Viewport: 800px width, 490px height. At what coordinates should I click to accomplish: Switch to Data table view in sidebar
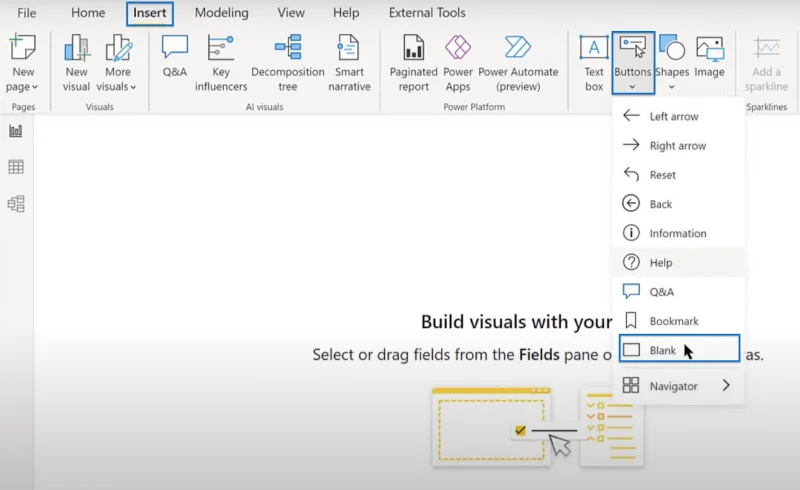[16, 167]
